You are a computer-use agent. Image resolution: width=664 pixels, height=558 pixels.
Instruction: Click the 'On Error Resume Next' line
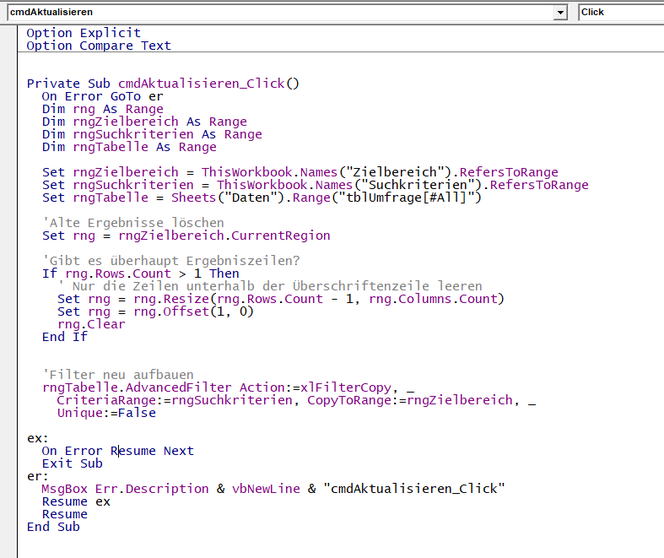coord(118,451)
